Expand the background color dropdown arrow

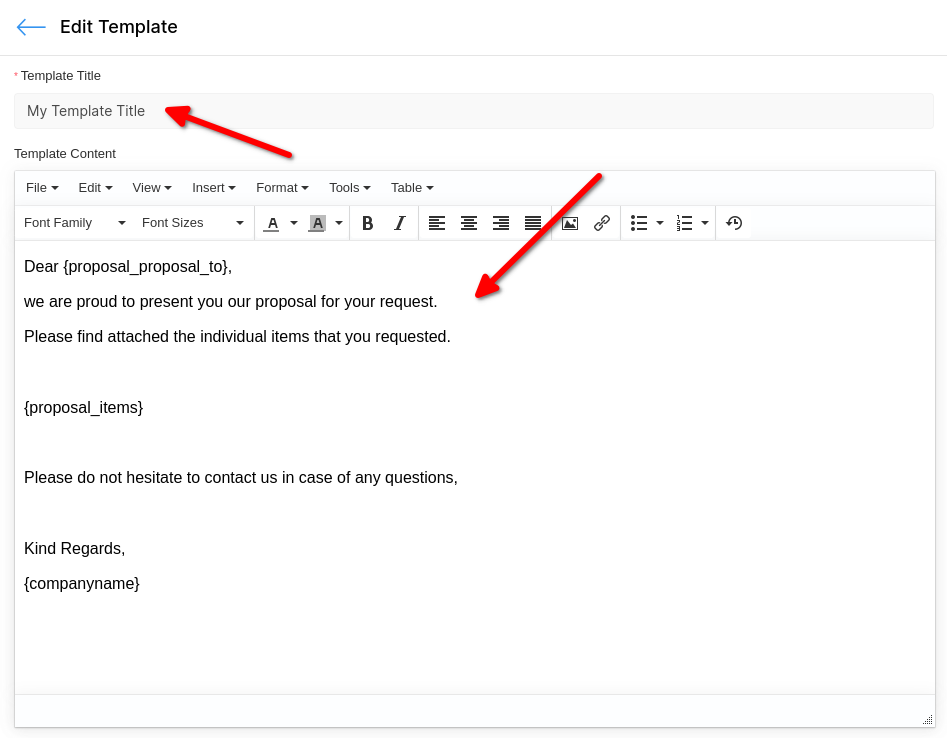point(339,223)
